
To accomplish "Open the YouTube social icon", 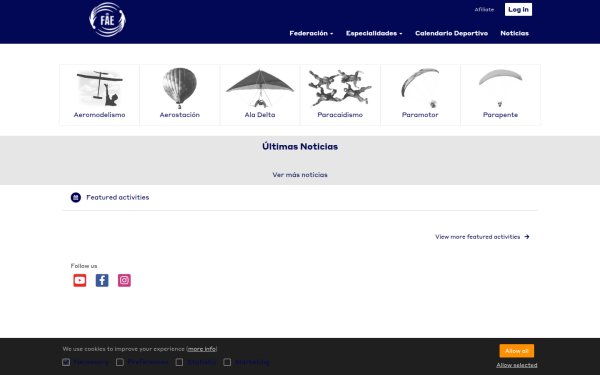I will click(x=80, y=280).
